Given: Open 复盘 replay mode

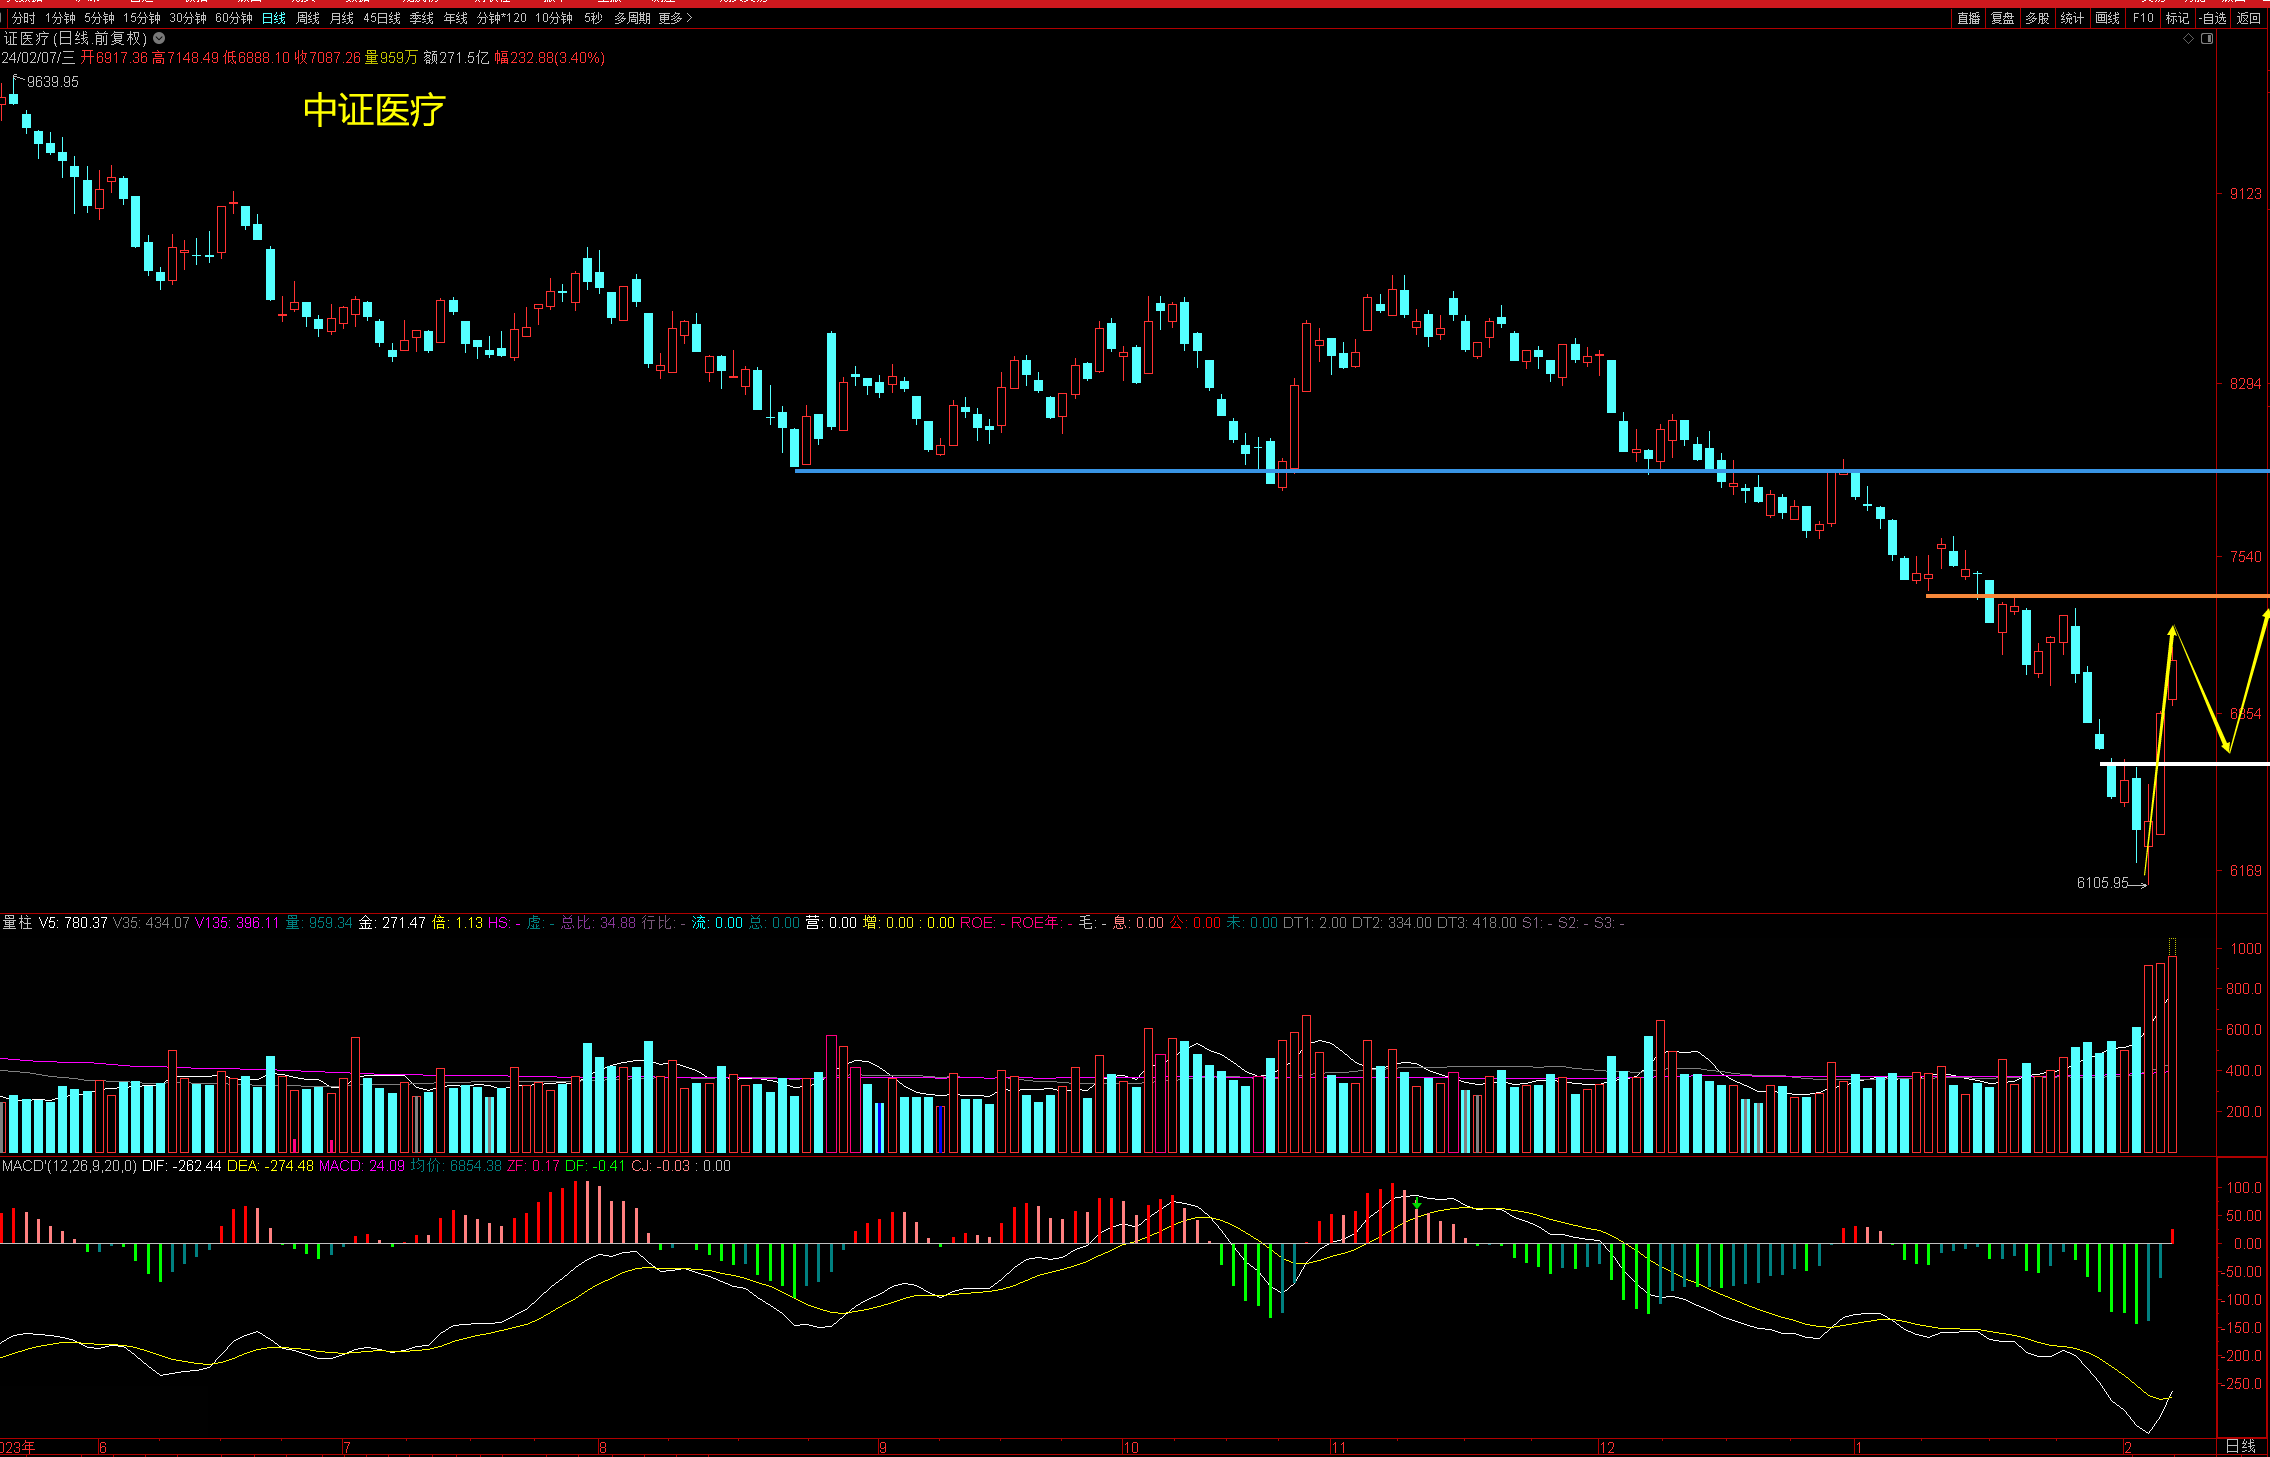Looking at the screenshot, I should coord(2002,18).
